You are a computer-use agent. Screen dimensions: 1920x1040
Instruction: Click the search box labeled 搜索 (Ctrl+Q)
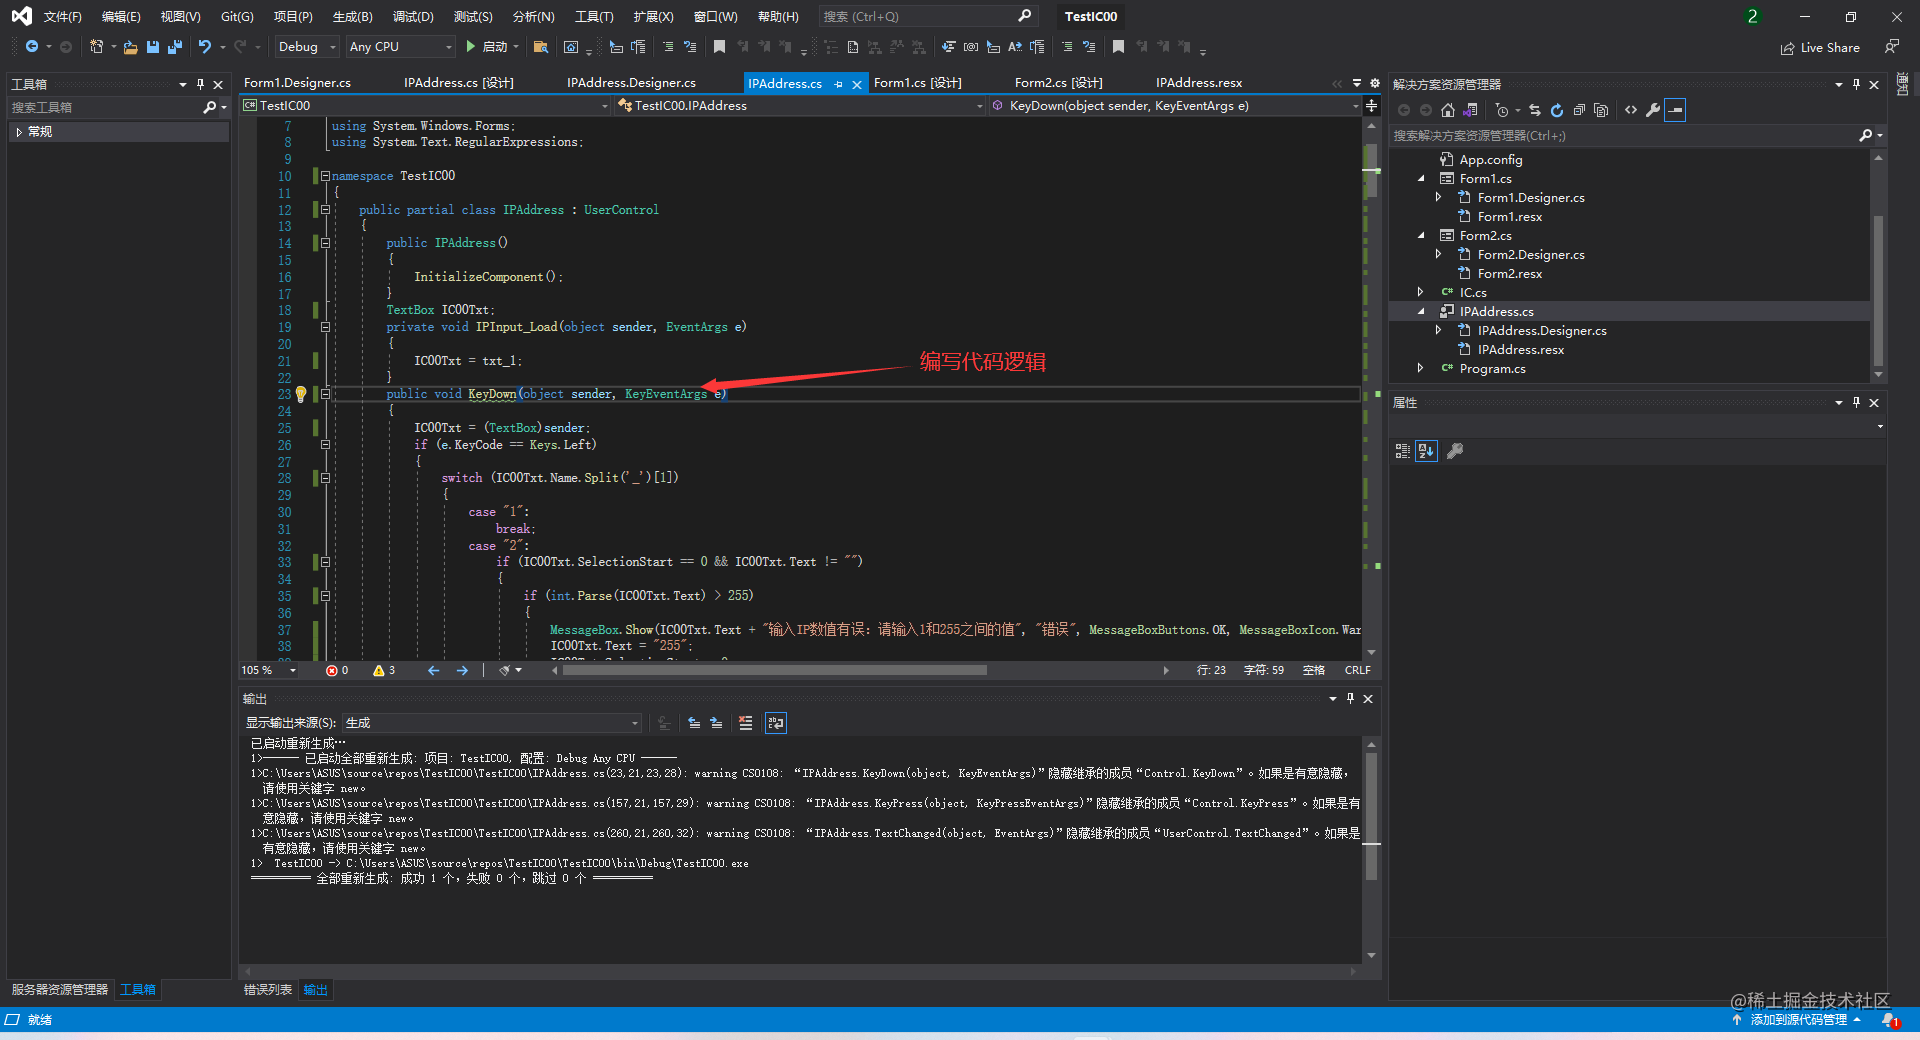[x=926, y=17]
